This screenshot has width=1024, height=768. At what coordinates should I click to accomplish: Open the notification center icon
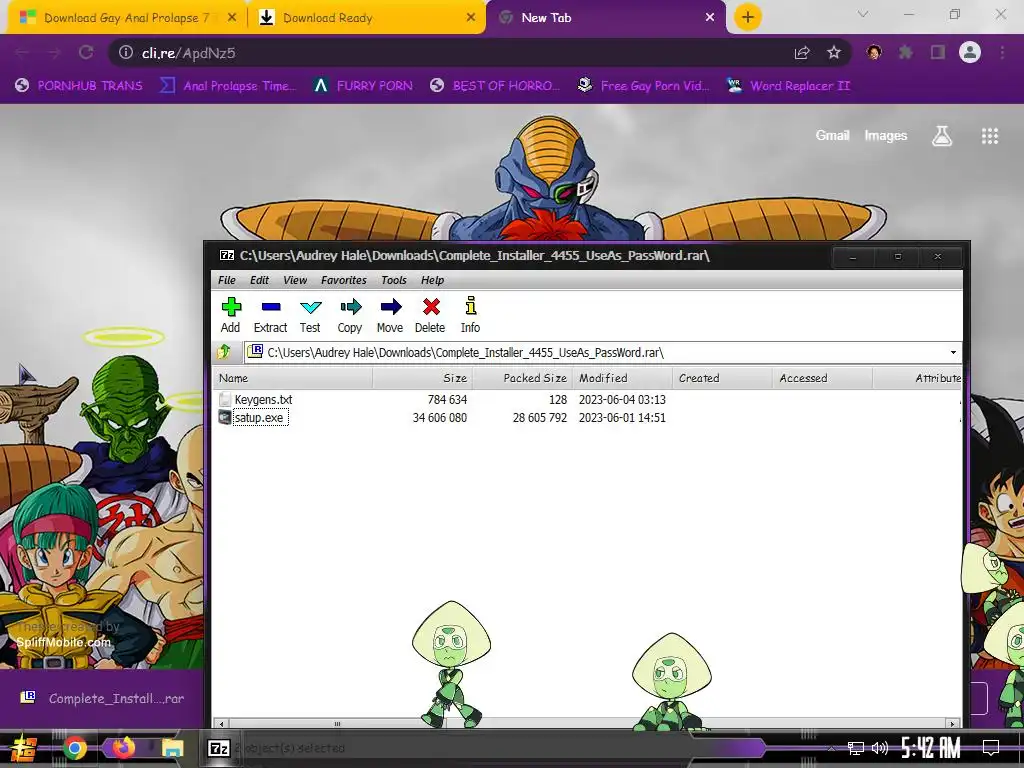(x=991, y=748)
